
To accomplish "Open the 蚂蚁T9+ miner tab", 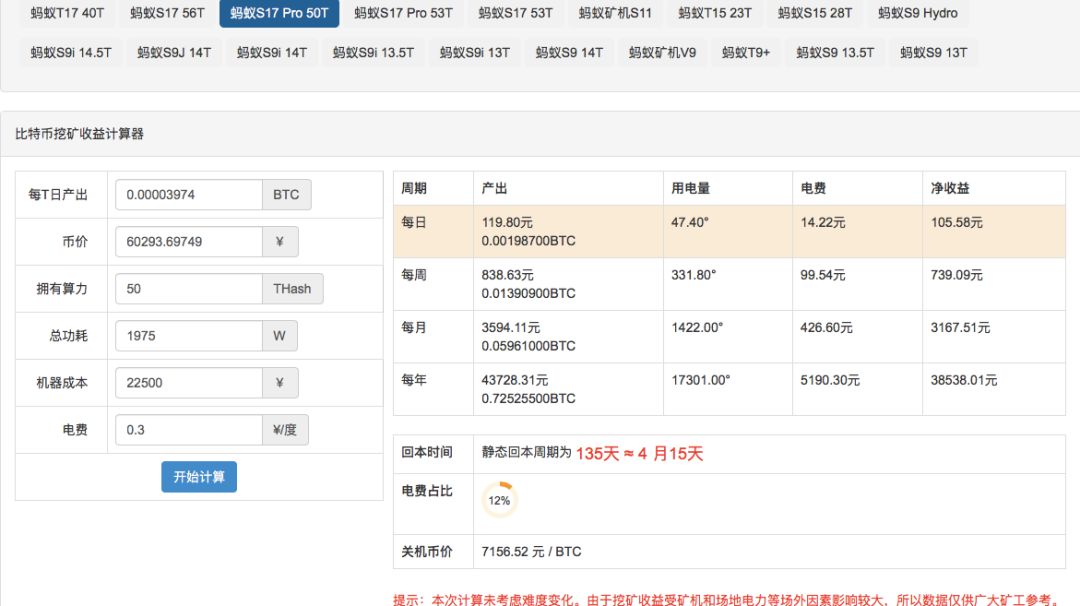I will coord(746,52).
